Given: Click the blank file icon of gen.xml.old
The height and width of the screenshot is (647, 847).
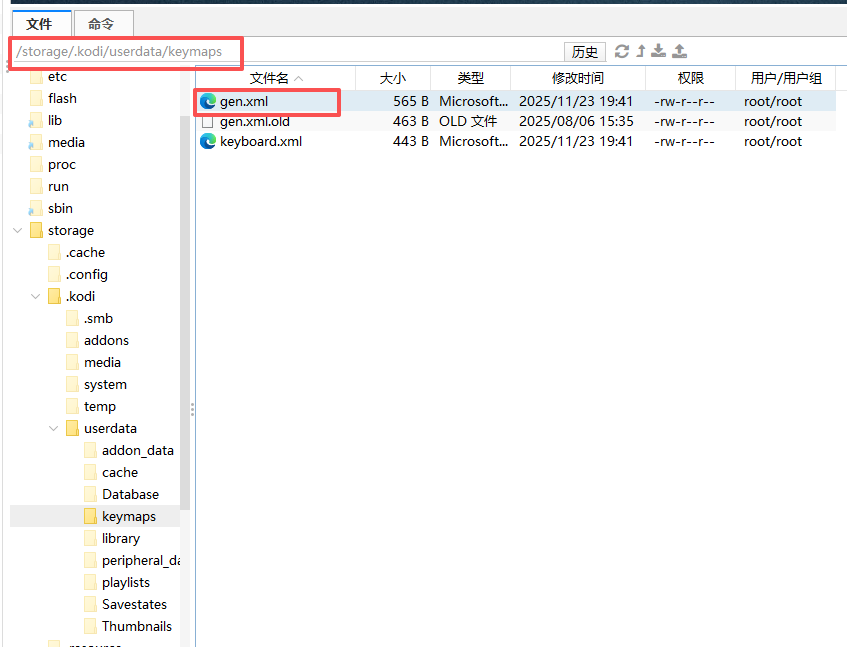Looking at the screenshot, I should pyautogui.click(x=208, y=121).
